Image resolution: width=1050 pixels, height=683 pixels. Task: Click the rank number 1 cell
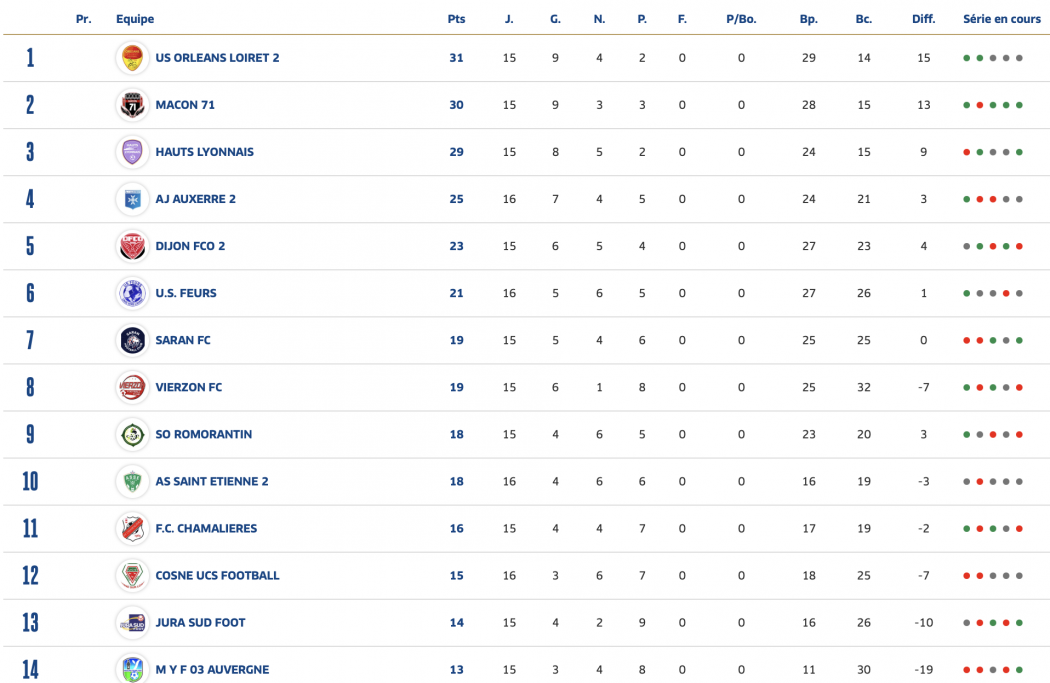30,58
